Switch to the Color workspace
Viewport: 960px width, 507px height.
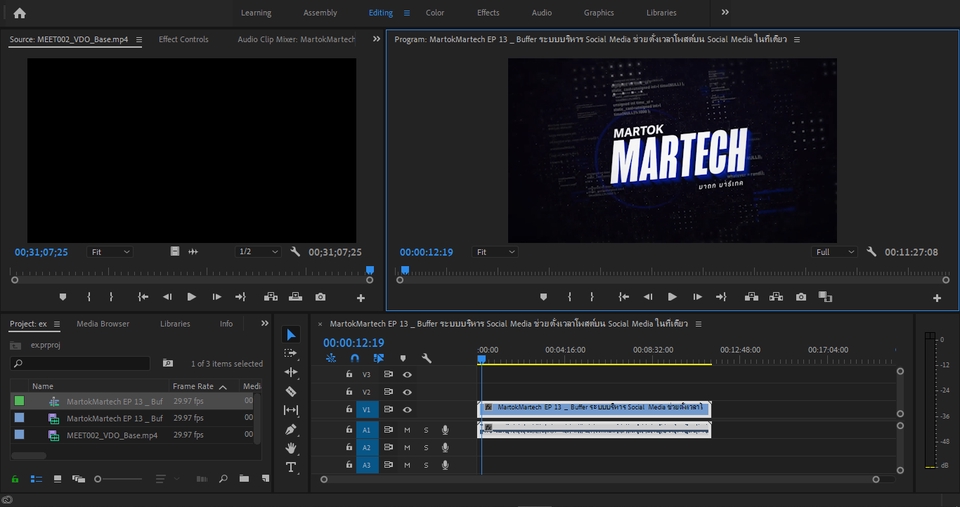(435, 13)
